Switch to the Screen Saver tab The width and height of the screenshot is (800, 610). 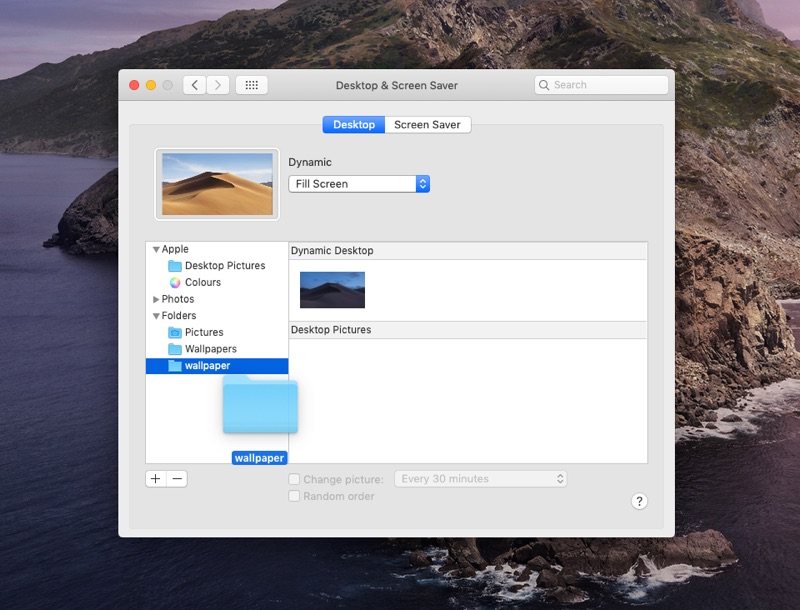pos(428,125)
